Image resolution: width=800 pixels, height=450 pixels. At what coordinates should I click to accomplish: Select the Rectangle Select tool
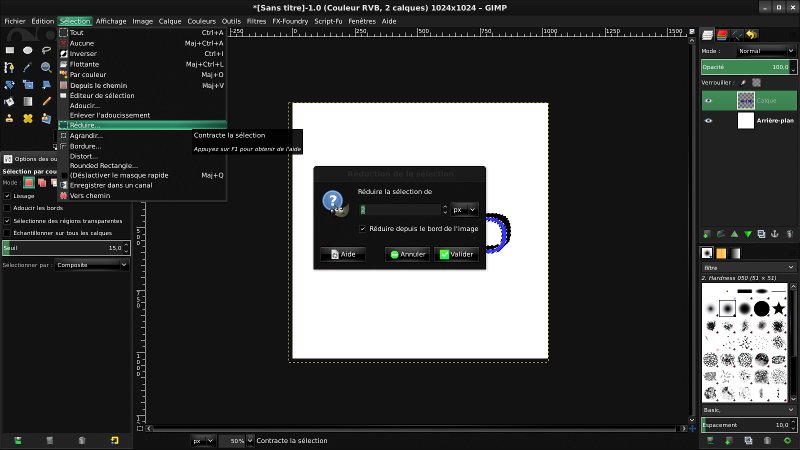click(x=10, y=51)
